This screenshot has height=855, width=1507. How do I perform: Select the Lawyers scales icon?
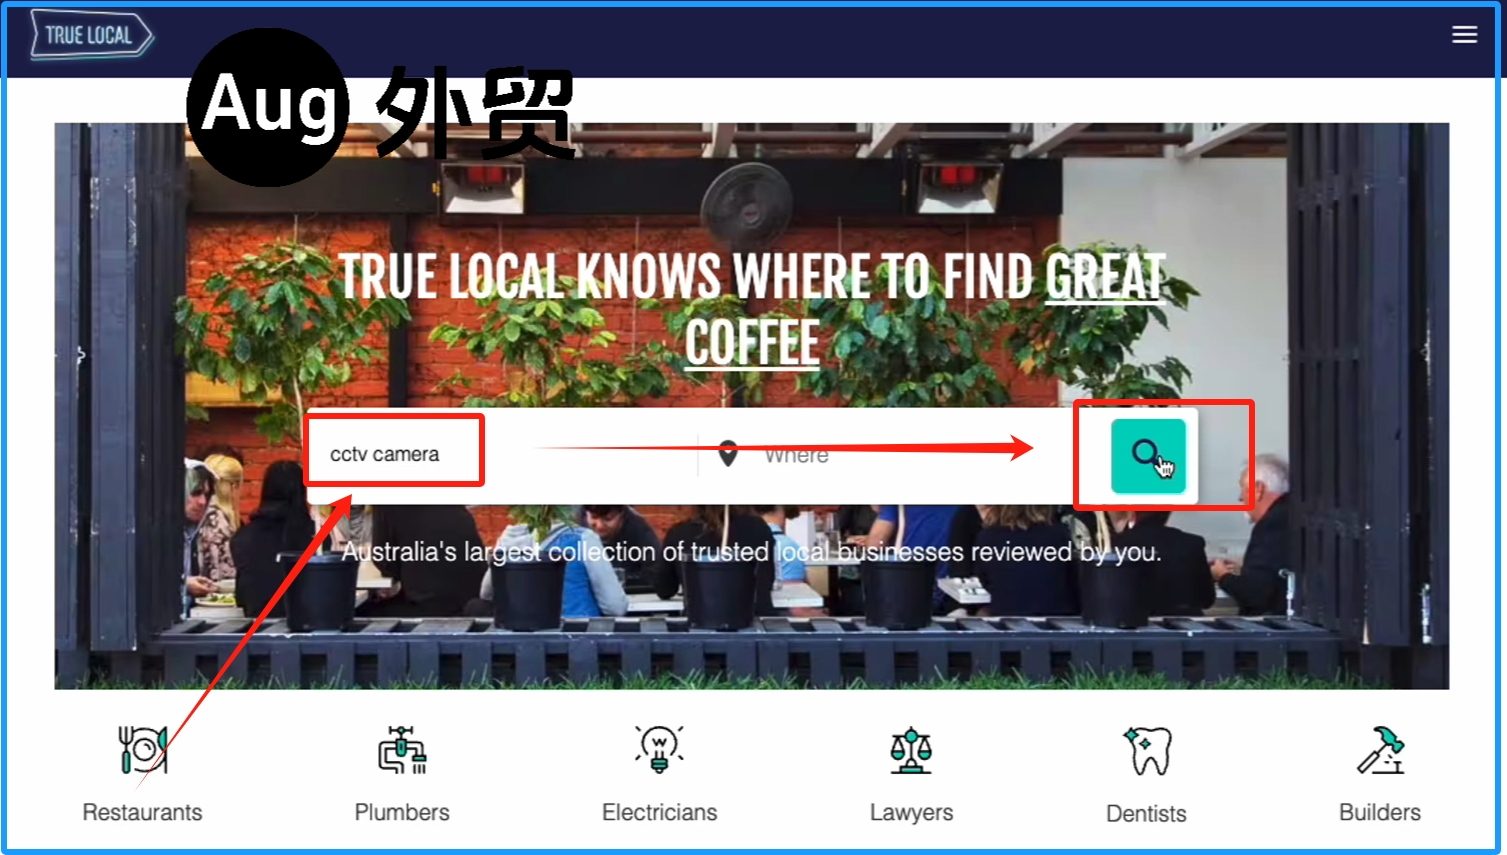pos(911,751)
